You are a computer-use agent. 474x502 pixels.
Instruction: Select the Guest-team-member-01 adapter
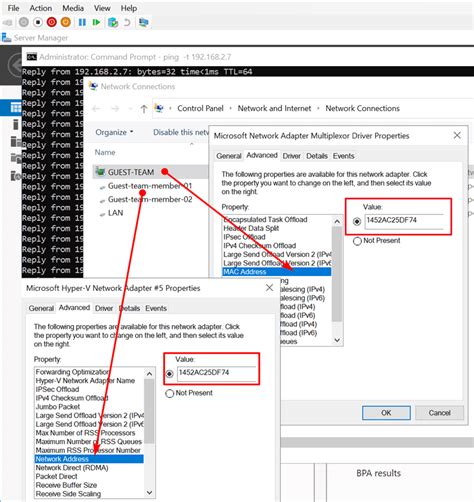(x=150, y=186)
